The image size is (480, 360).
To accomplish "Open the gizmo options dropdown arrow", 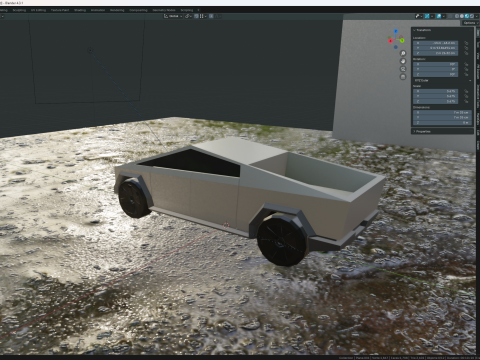I will (432, 16).
